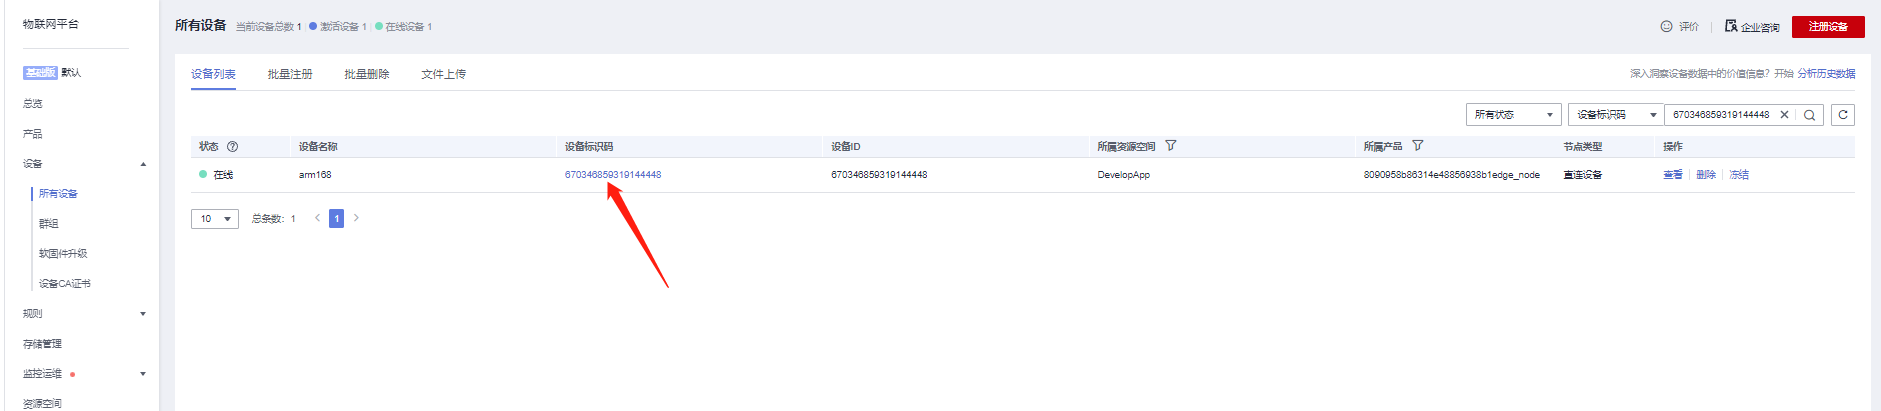Viewport: 1881px width, 411px height.
Task: Select 所有设备 in the sidebar
Action: point(58,194)
